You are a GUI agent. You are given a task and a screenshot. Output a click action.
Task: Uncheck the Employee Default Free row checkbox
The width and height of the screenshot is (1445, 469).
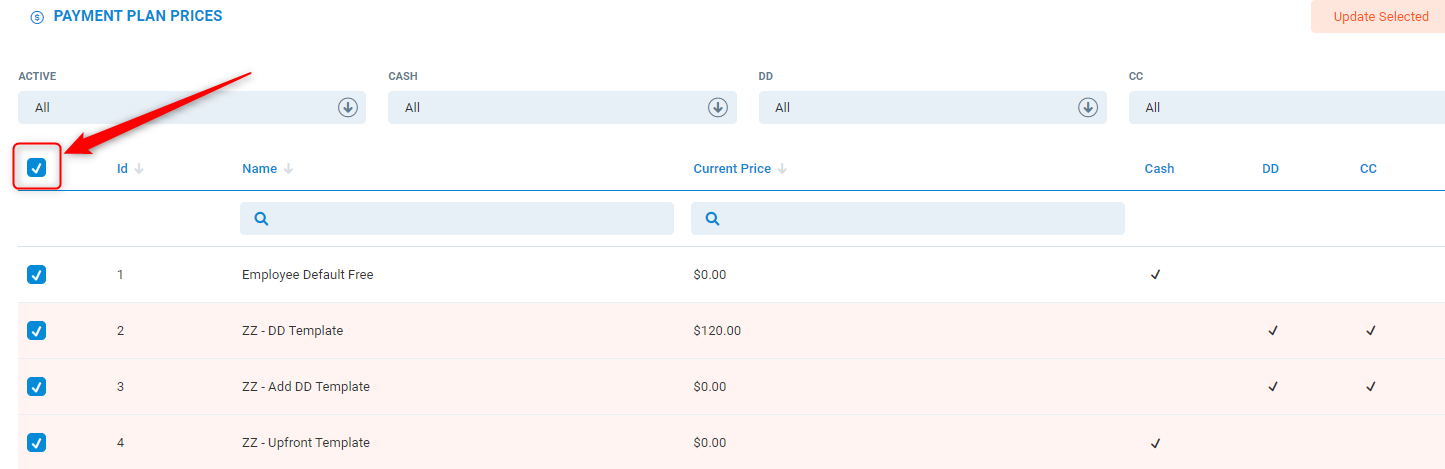(x=37, y=275)
